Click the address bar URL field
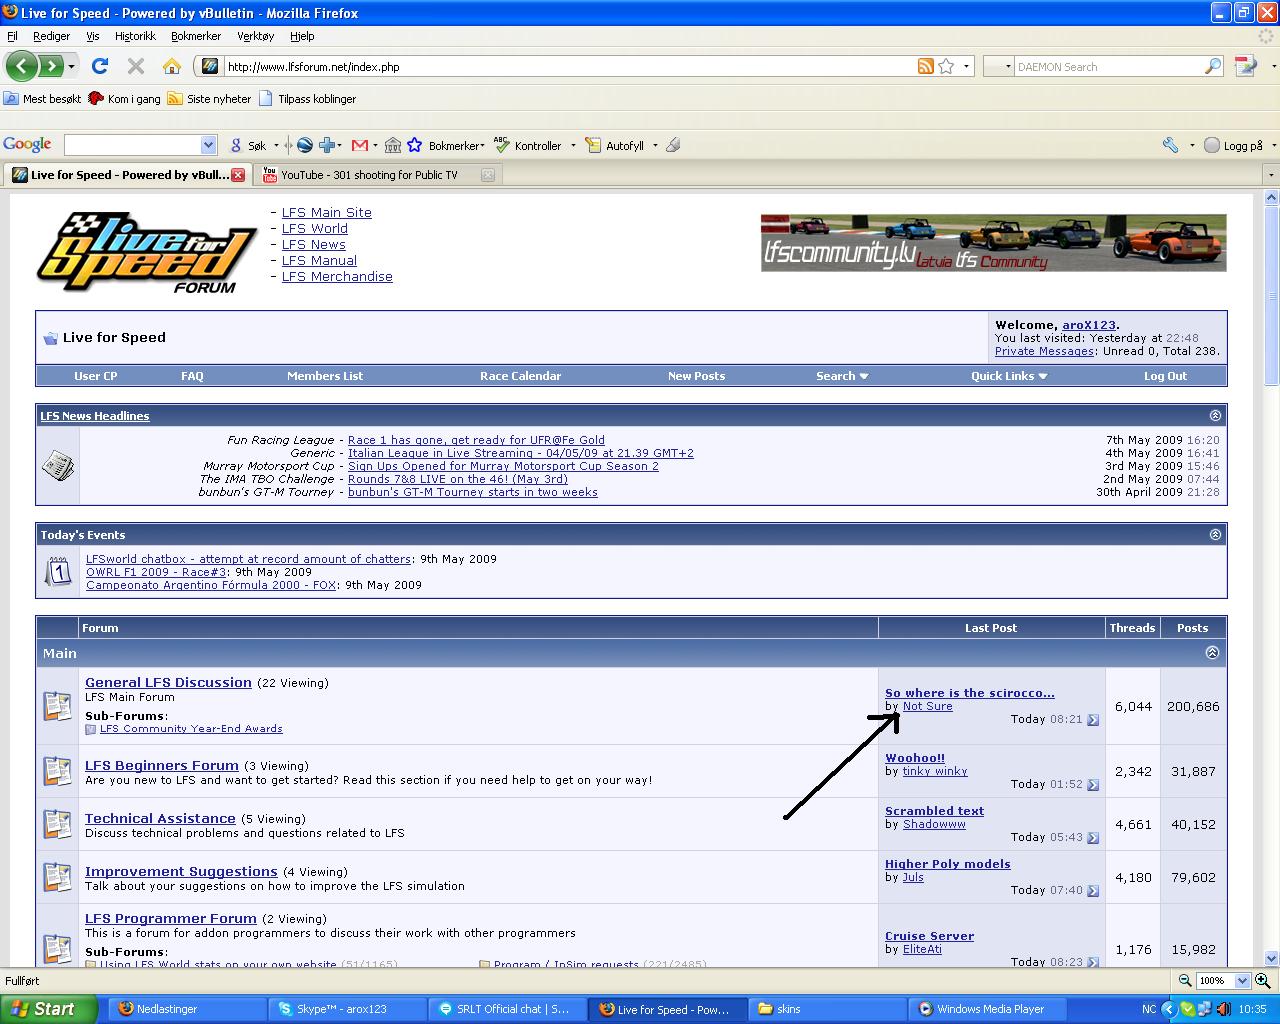This screenshot has height=1024, width=1280. [x=570, y=67]
